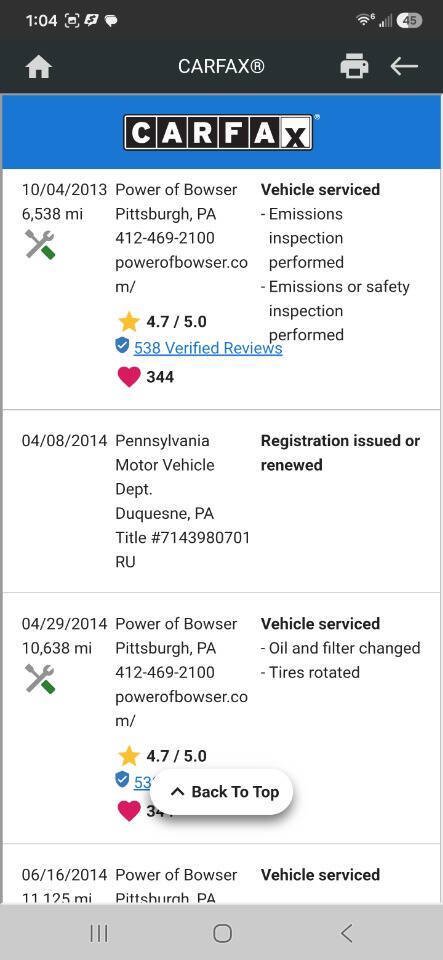
Task: Click the Back To Top button
Action: coord(222,792)
